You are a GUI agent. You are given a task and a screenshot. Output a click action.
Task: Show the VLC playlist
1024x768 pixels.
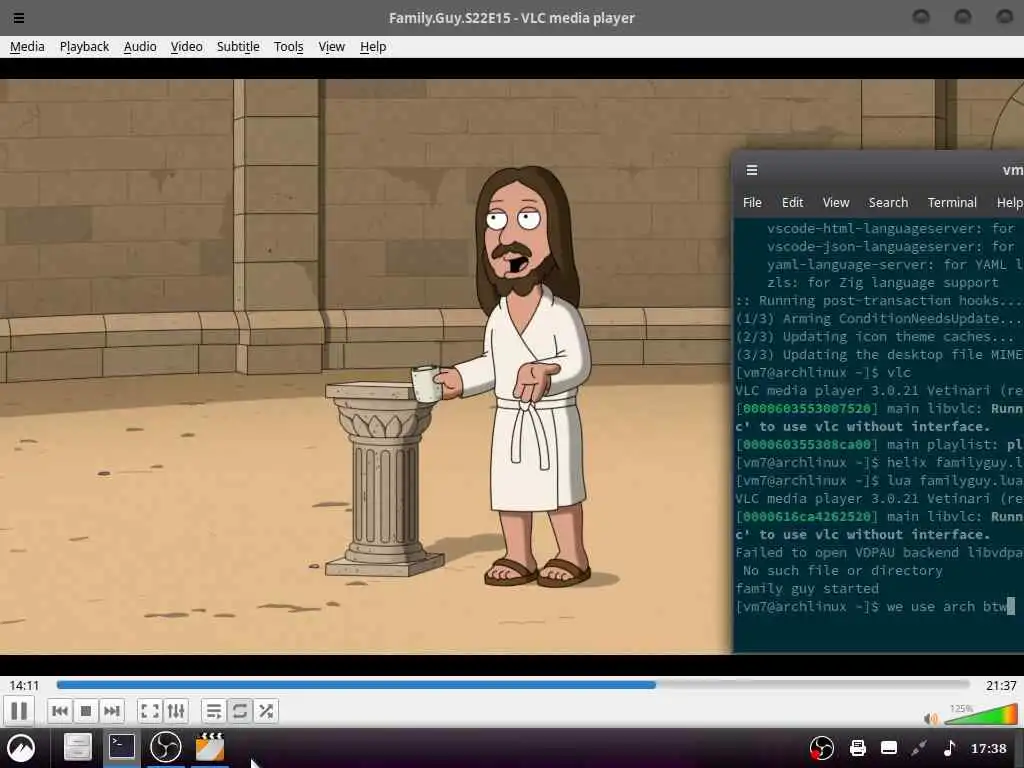(x=213, y=711)
